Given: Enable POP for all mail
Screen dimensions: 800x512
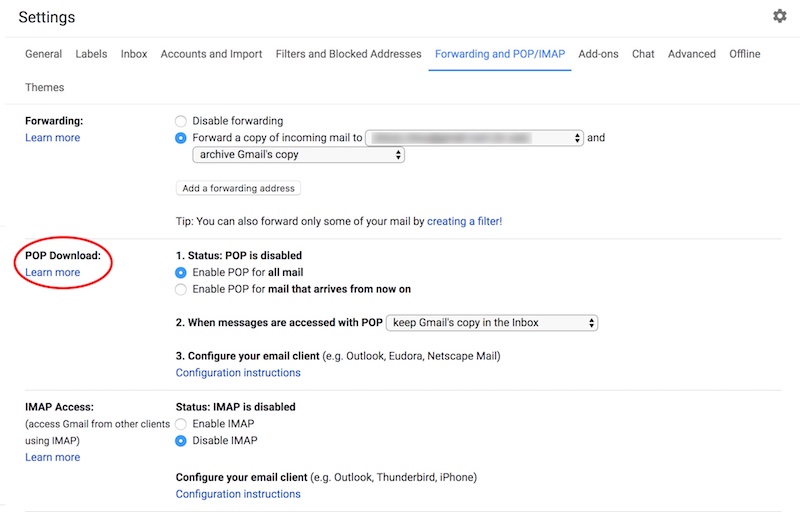Looking at the screenshot, I should [181, 272].
